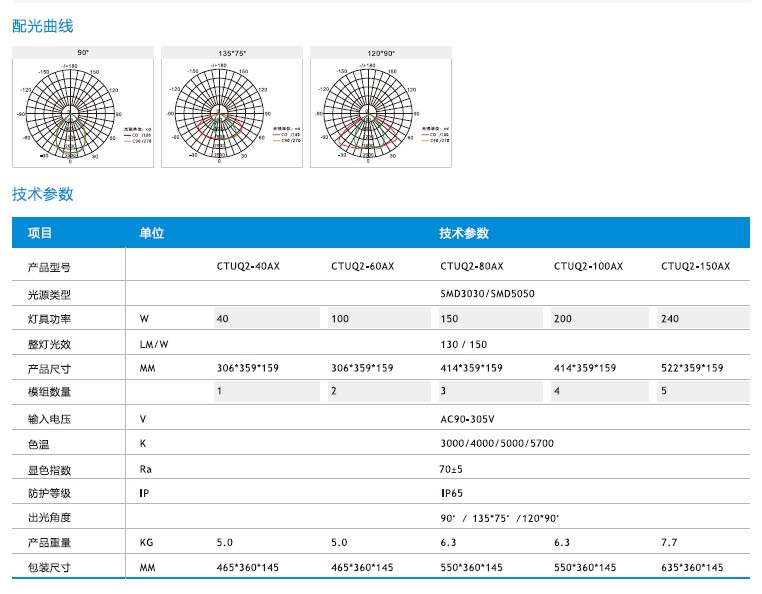Click module count 3 cell
762x594 pixels.
tap(490, 391)
